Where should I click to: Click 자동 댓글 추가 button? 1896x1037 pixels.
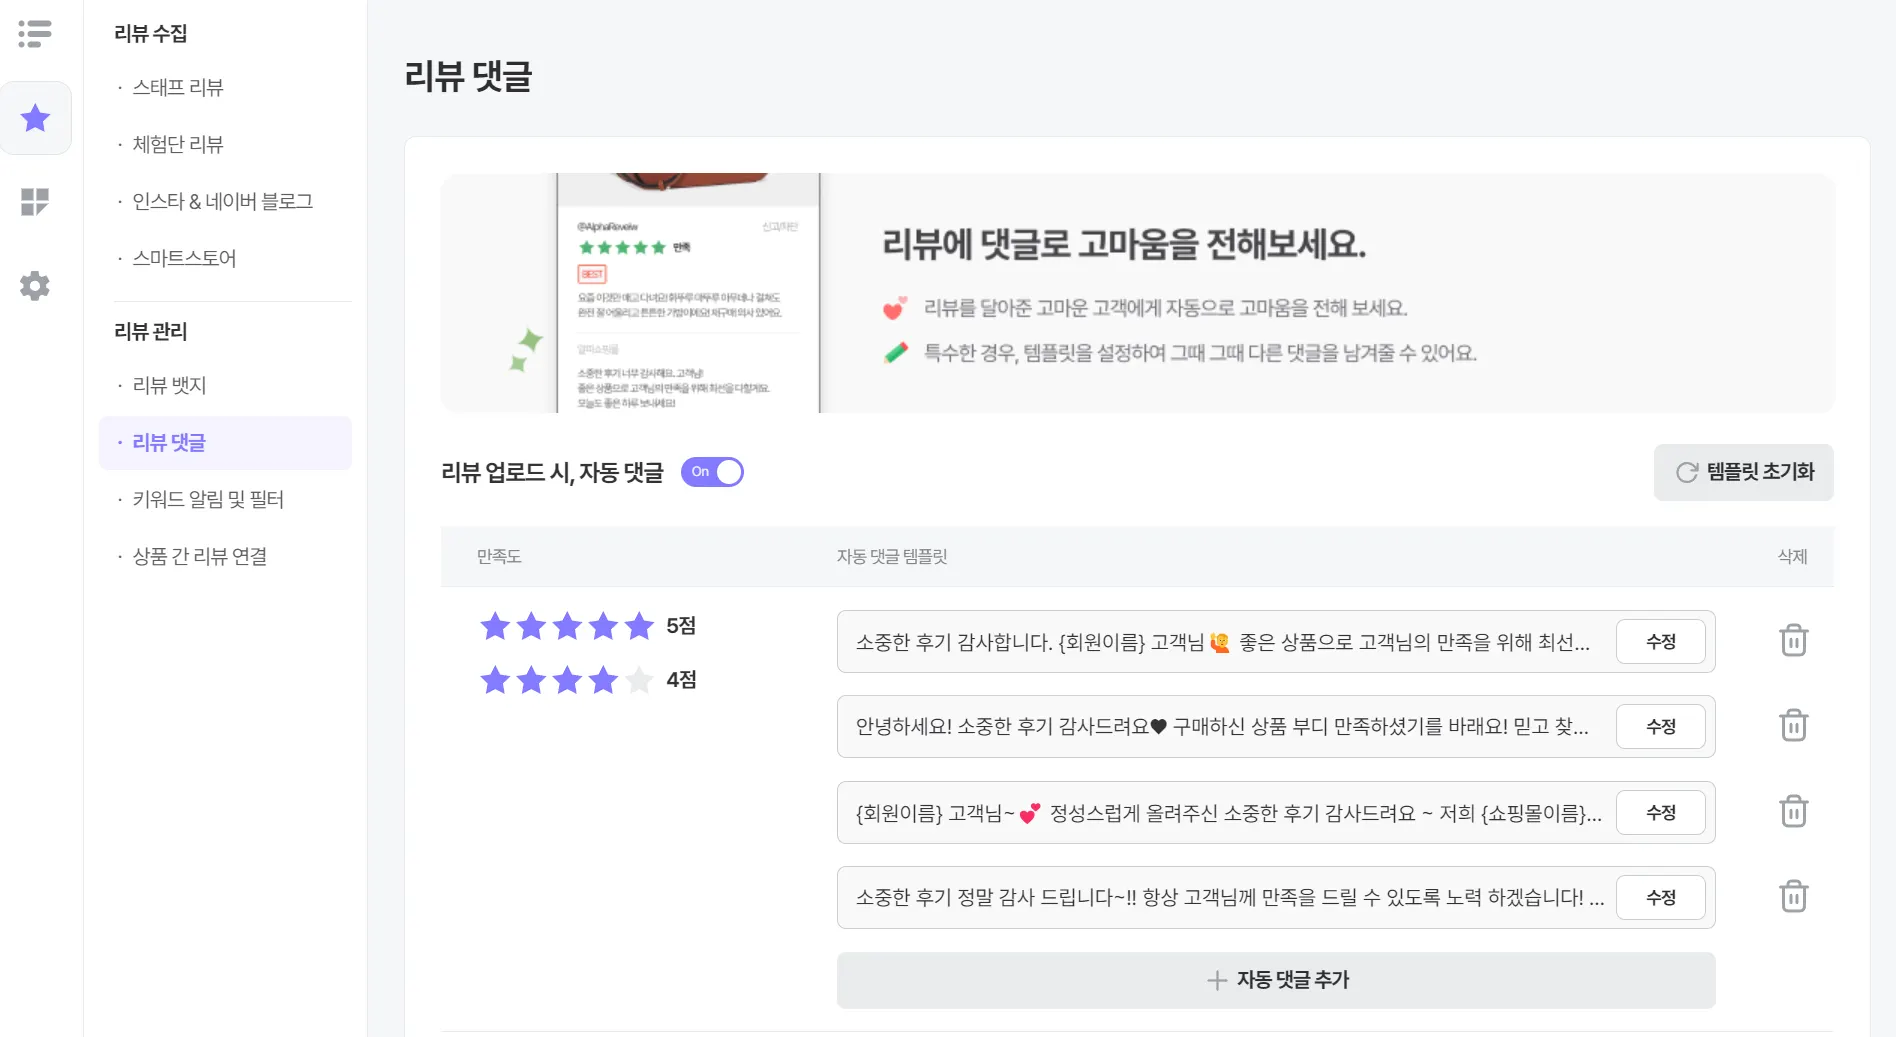[x=1276, y=980]
